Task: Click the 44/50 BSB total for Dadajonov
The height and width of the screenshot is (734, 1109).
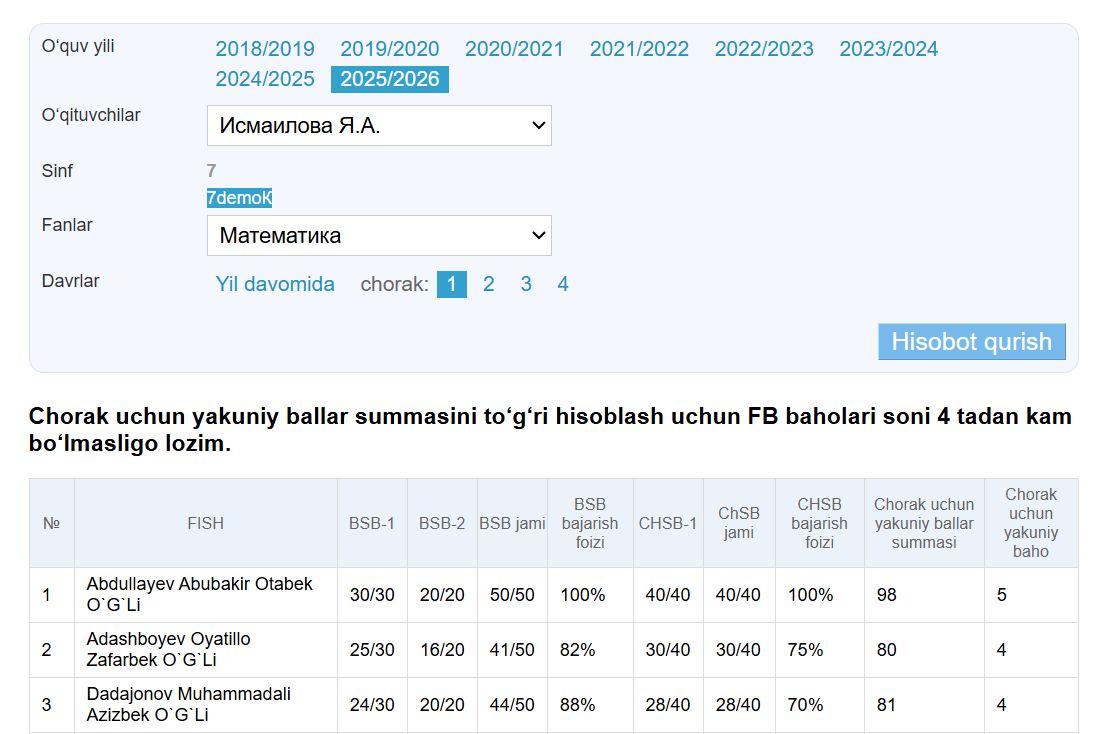Action: tap(512, 705)
